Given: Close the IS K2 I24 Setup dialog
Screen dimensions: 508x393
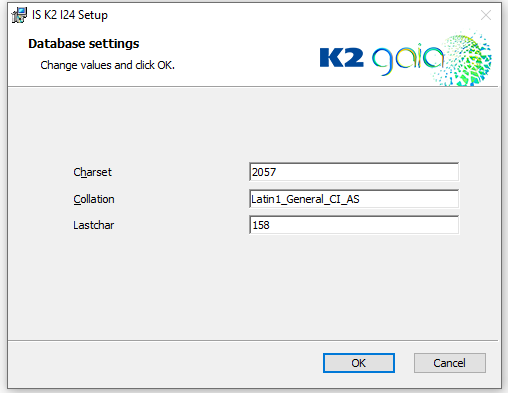Looking at the screenshot, I should (486, 15).
